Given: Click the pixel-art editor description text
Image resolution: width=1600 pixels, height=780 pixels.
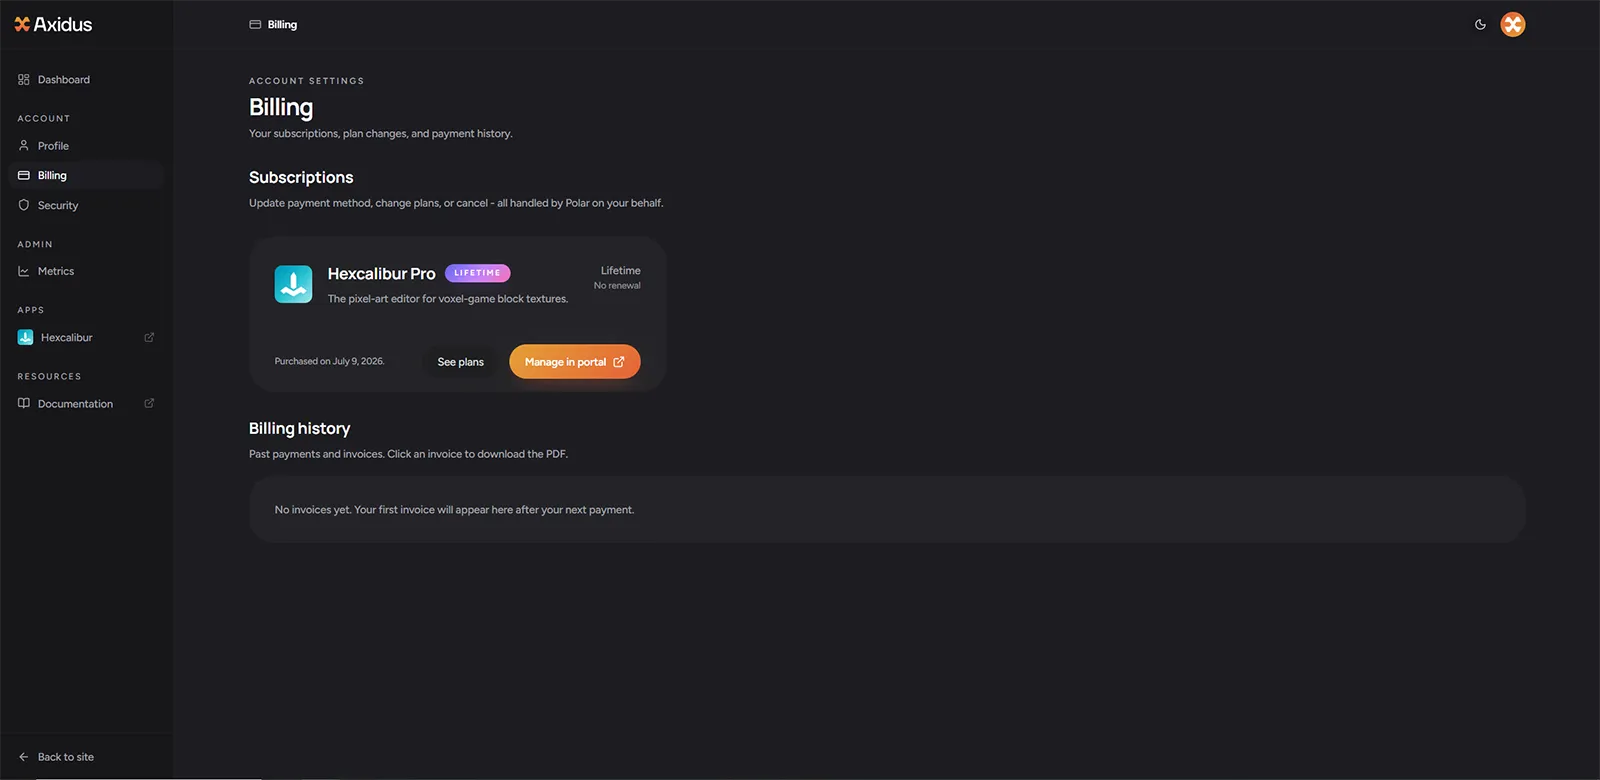Looking at the screenshot, I should click(448, 299).
